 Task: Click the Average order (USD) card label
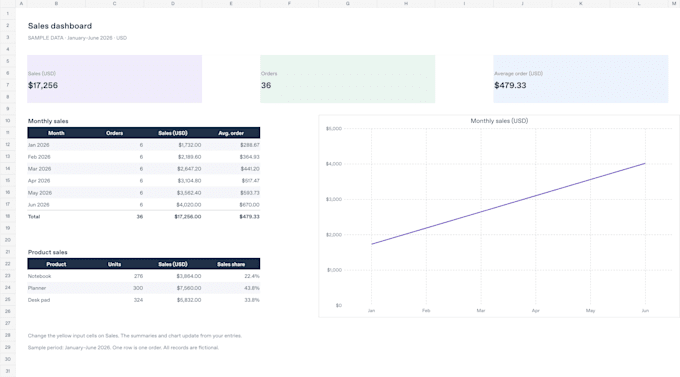click(x=518, y=73)
